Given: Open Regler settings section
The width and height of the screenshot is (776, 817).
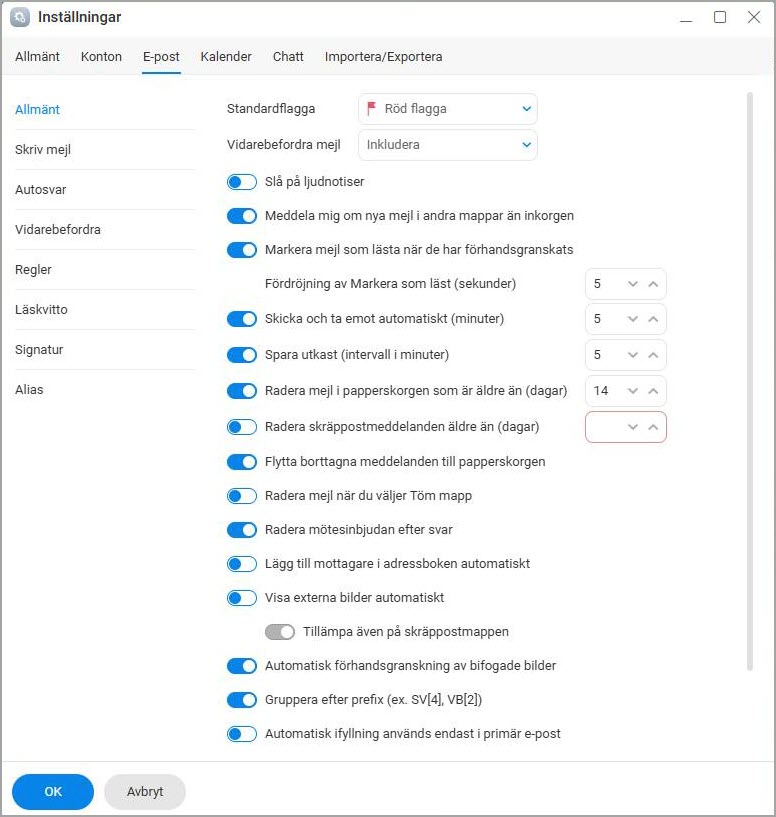Looking at the screenshot, I should click(x=33, y=270).
